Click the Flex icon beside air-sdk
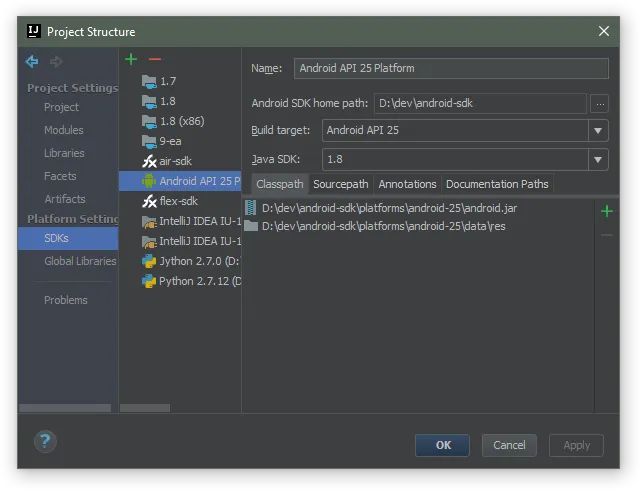640x489 pixels. coord(149,161)
